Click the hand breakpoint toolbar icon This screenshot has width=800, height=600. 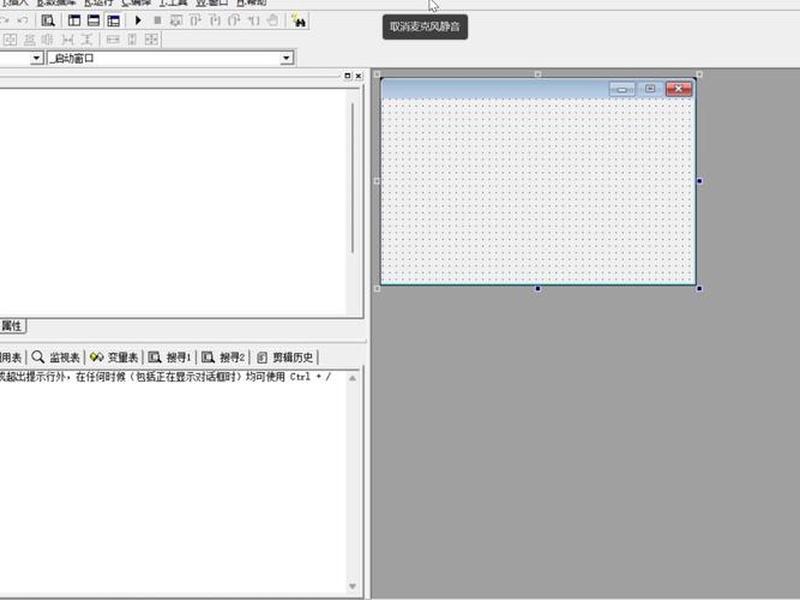pos(273,21)
